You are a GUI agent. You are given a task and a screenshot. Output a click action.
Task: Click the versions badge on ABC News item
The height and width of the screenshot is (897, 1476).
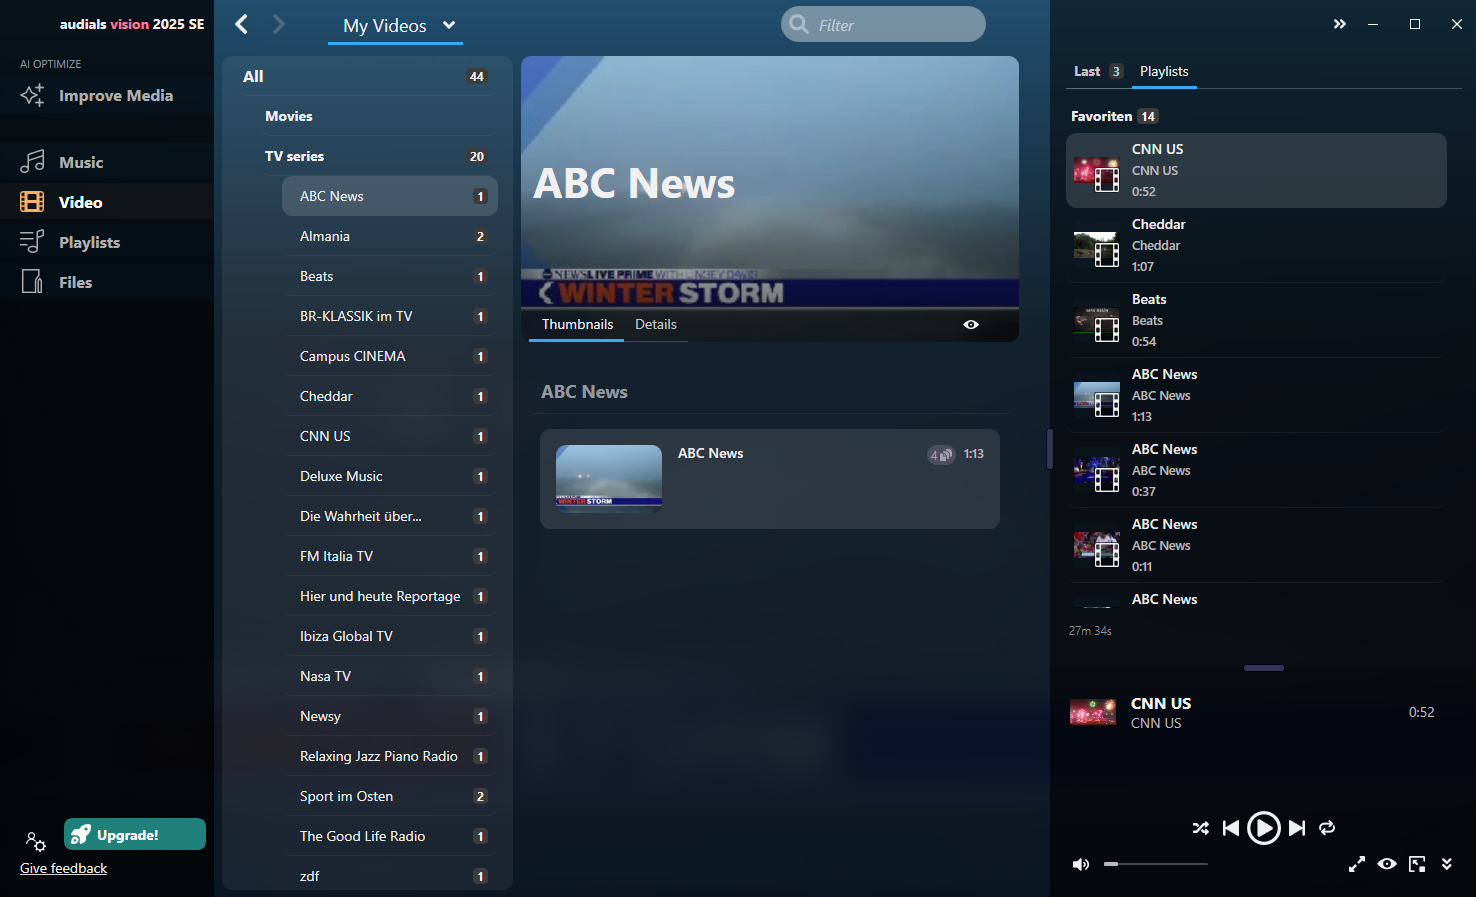pos(941,455)
